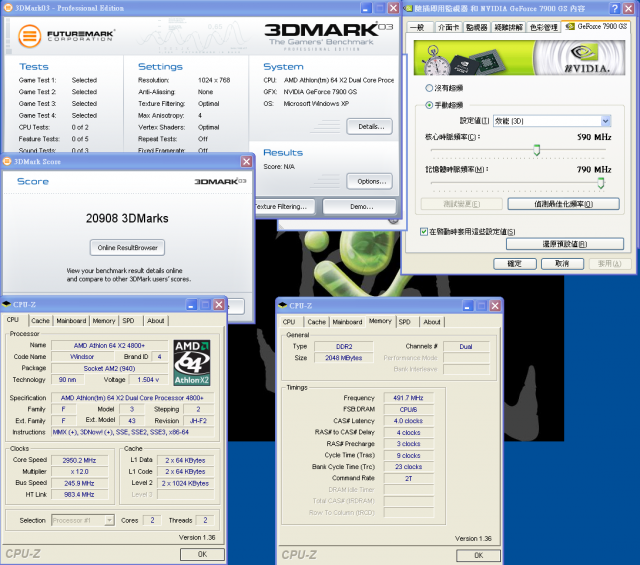Screen dimensions: 640x565
Task: Click the core clock 590 MHz slider
Action: [x=537, y=150]
